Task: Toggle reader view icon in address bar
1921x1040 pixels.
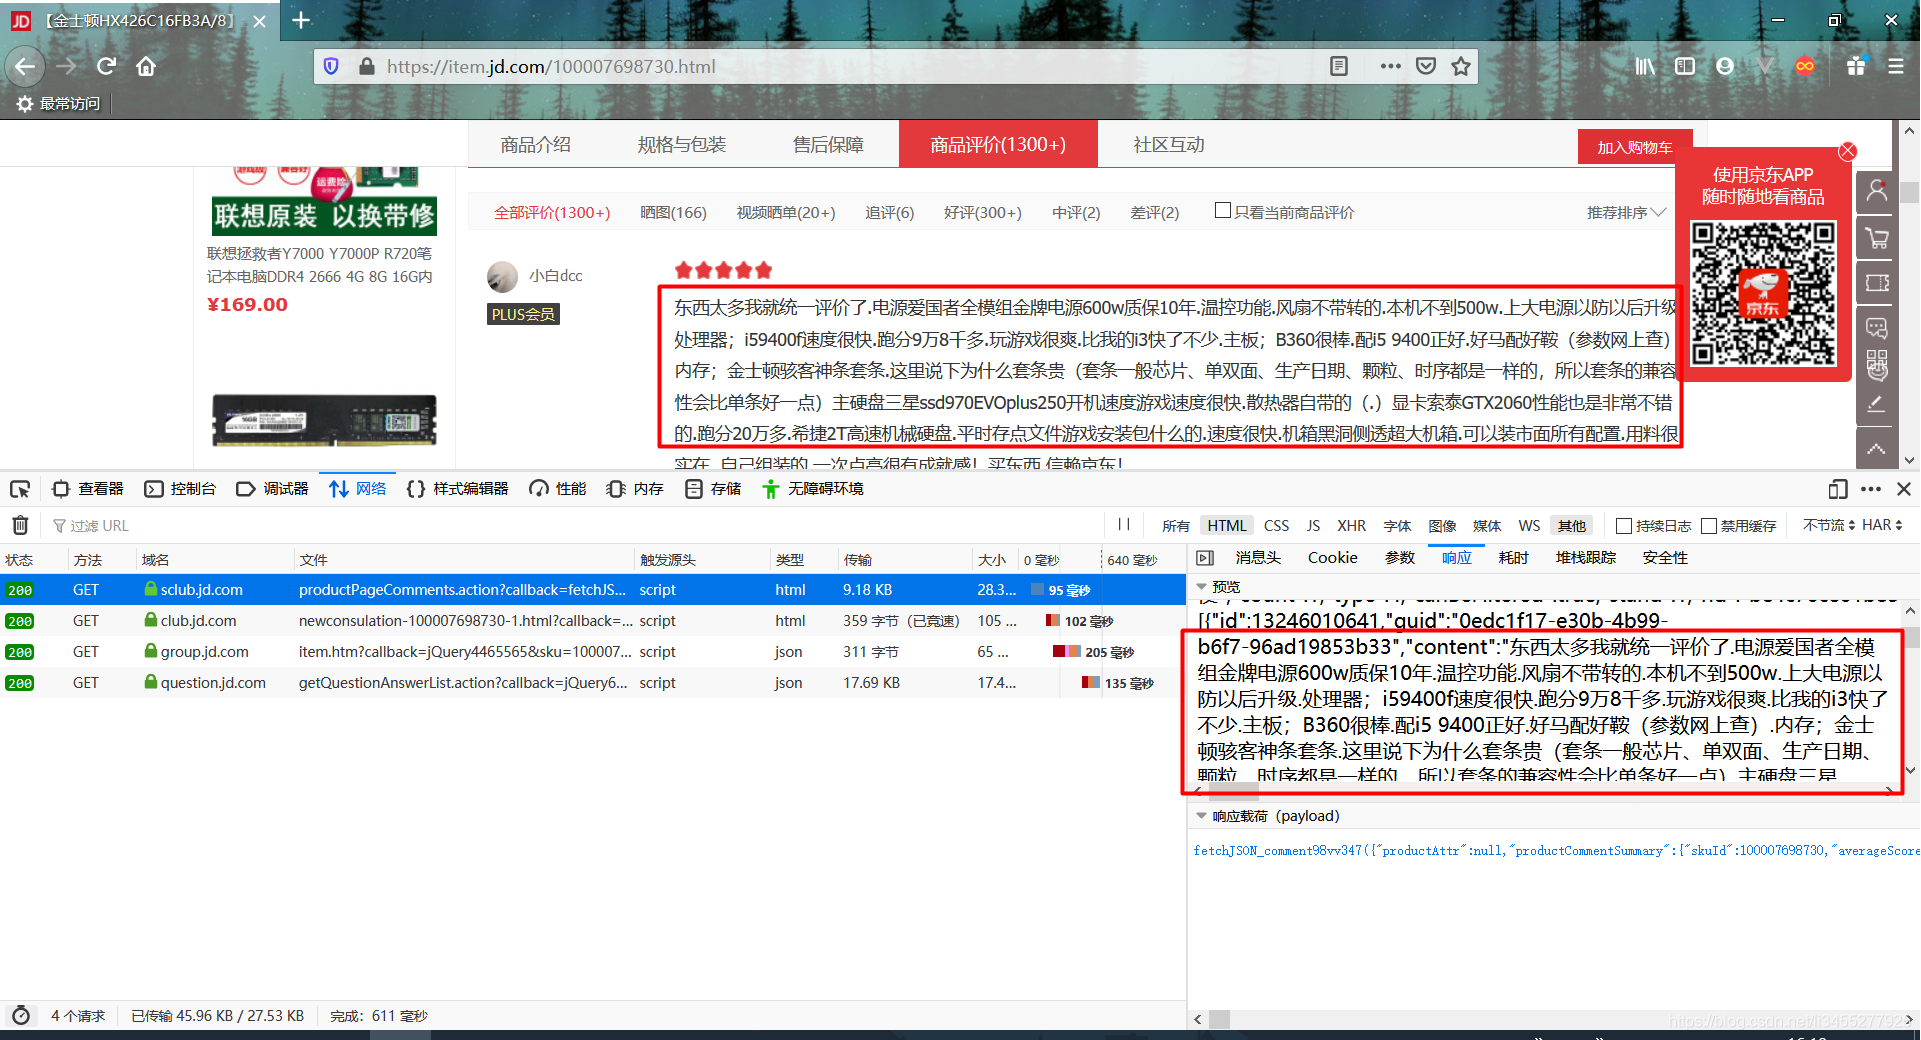Action: coord(1339,66)
